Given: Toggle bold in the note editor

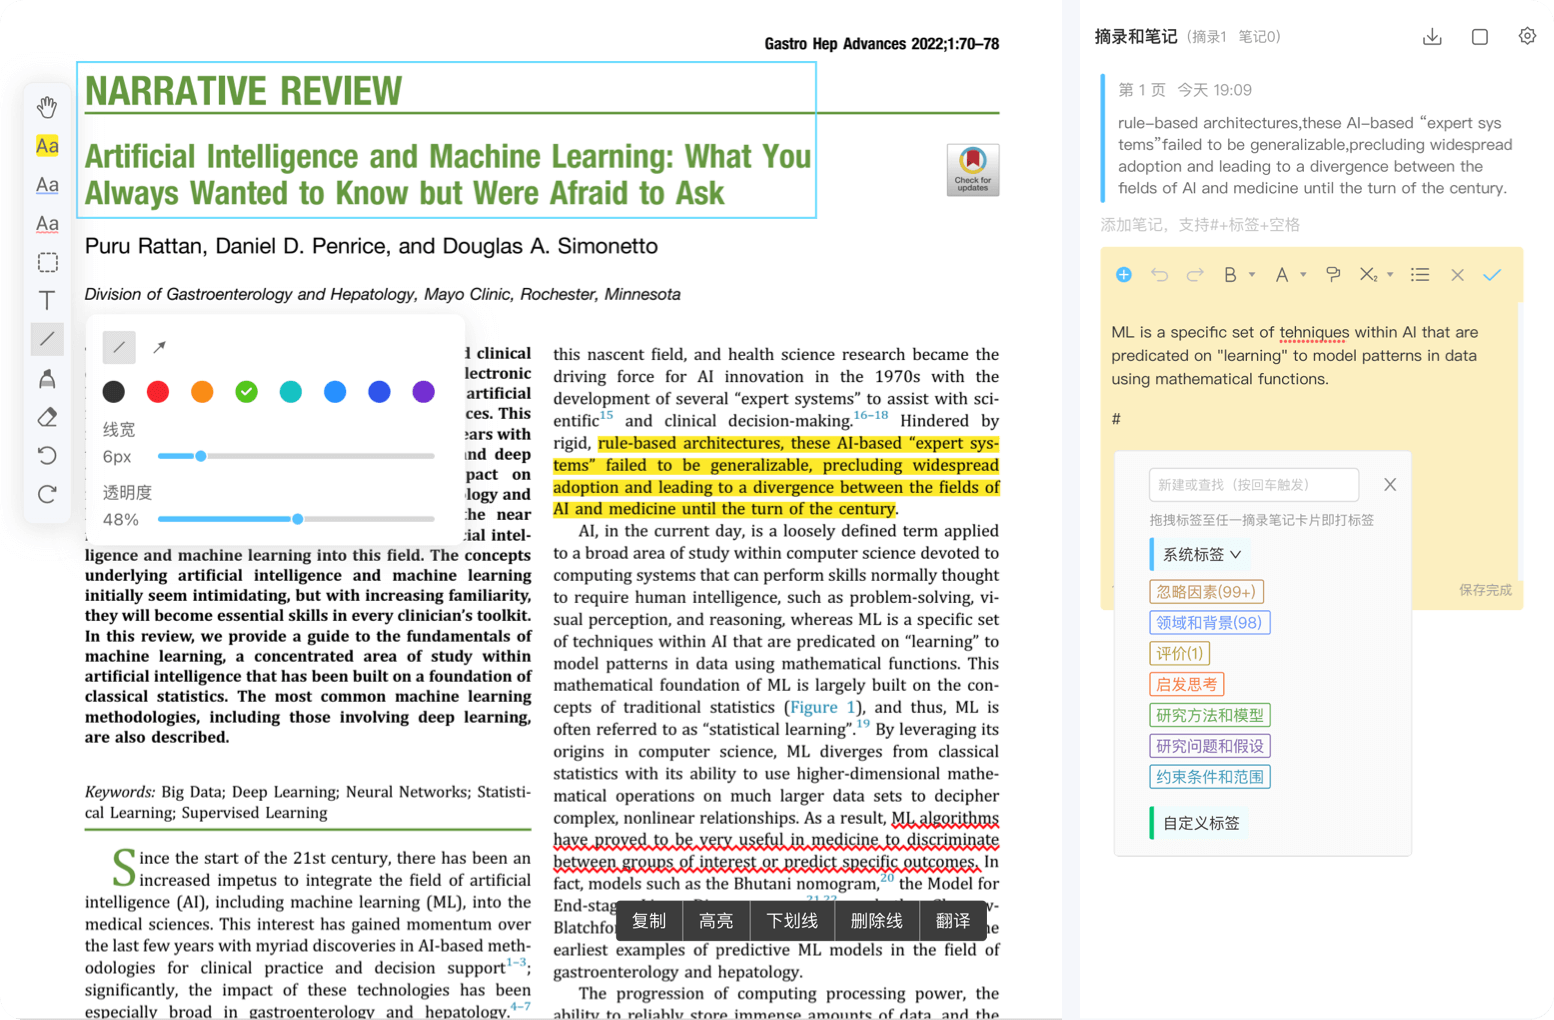Looking at the screenshot, I should pos(1231,275).
